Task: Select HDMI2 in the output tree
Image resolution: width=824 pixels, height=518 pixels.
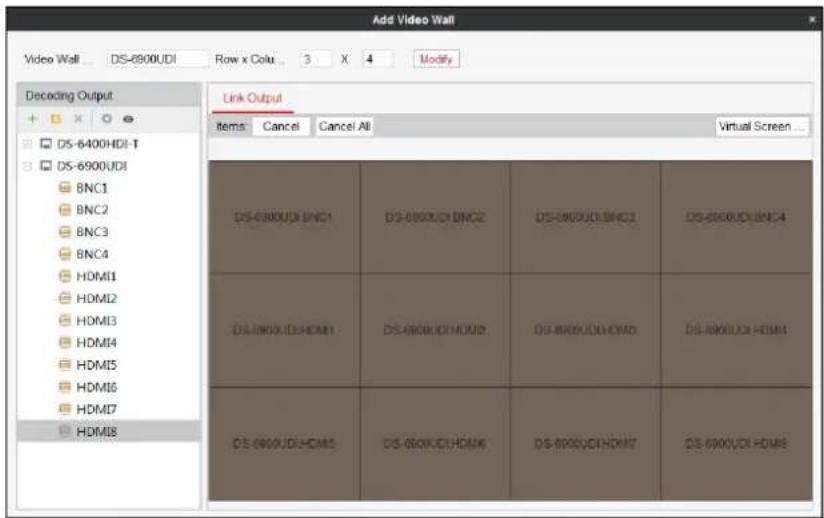Action: pyautogui.click(x=97, y=298)
